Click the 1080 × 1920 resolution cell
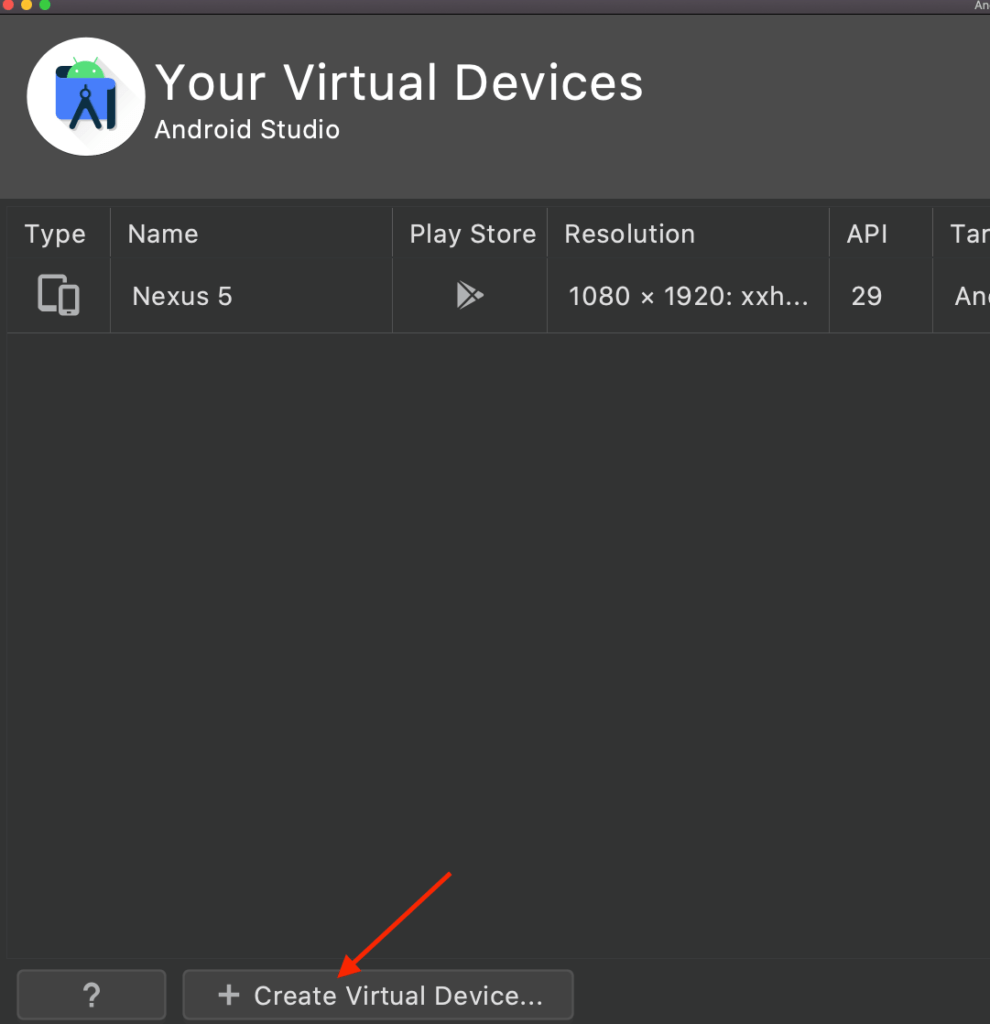The image size is (990, 1024). [x=688, y=296]
